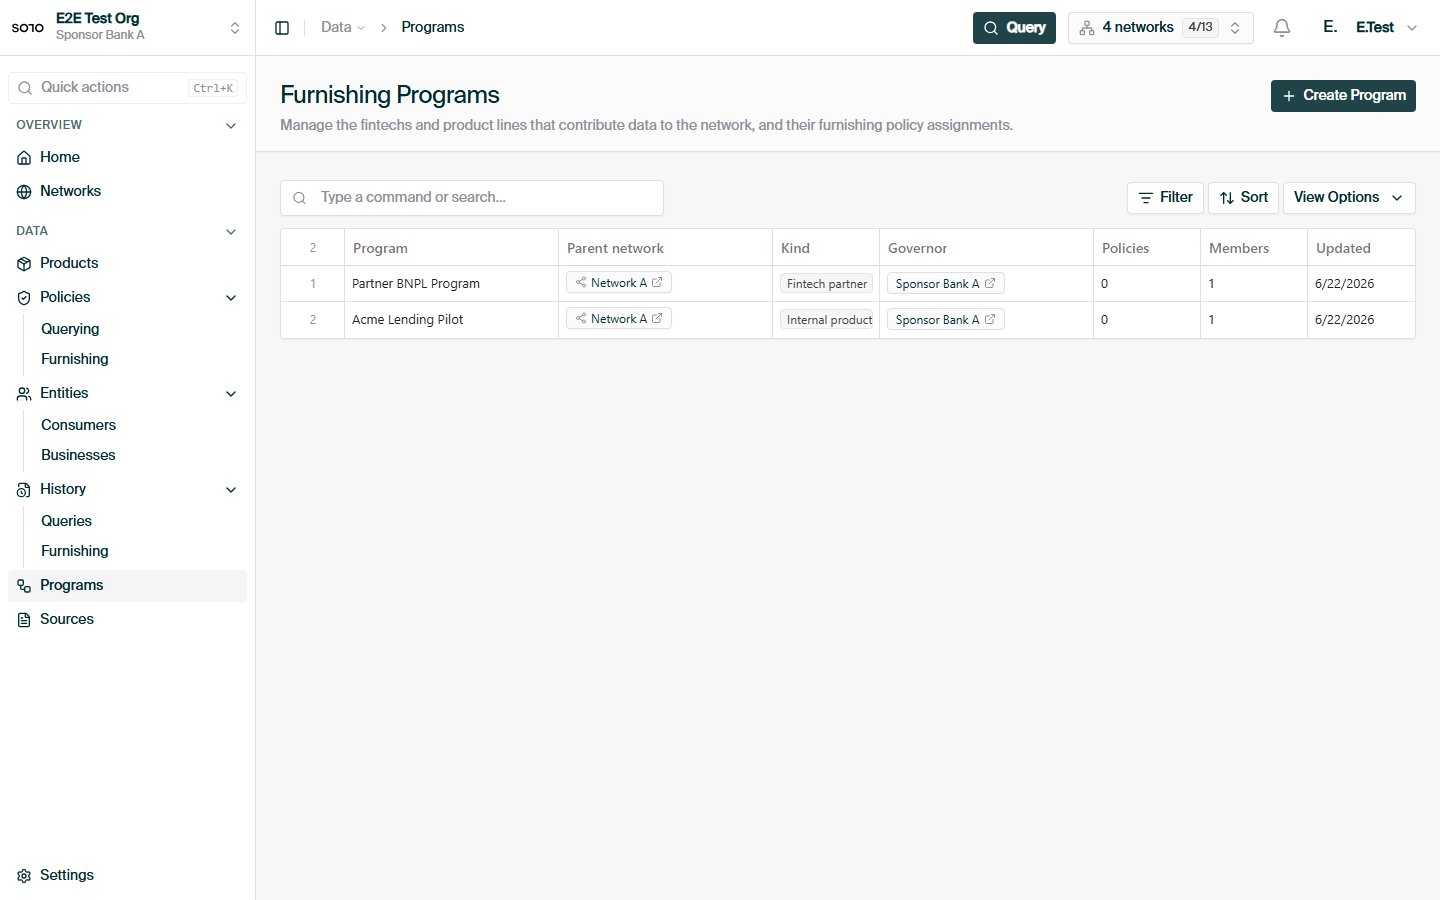The width and height of the screenshot is (1440, 900).
Task: Click the Settings gear icon
Action: [x=24, y=876]
